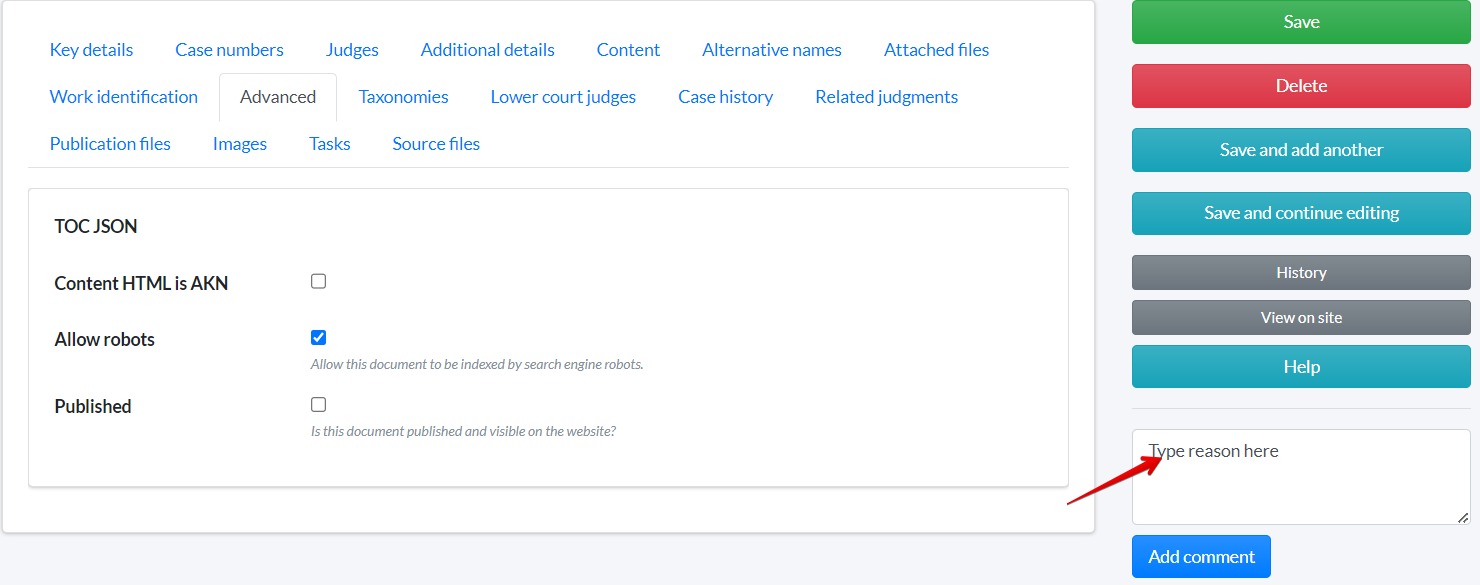Screen dimensions: 1480x585
Task: Open the document History
Action: tap(1301, 273)
